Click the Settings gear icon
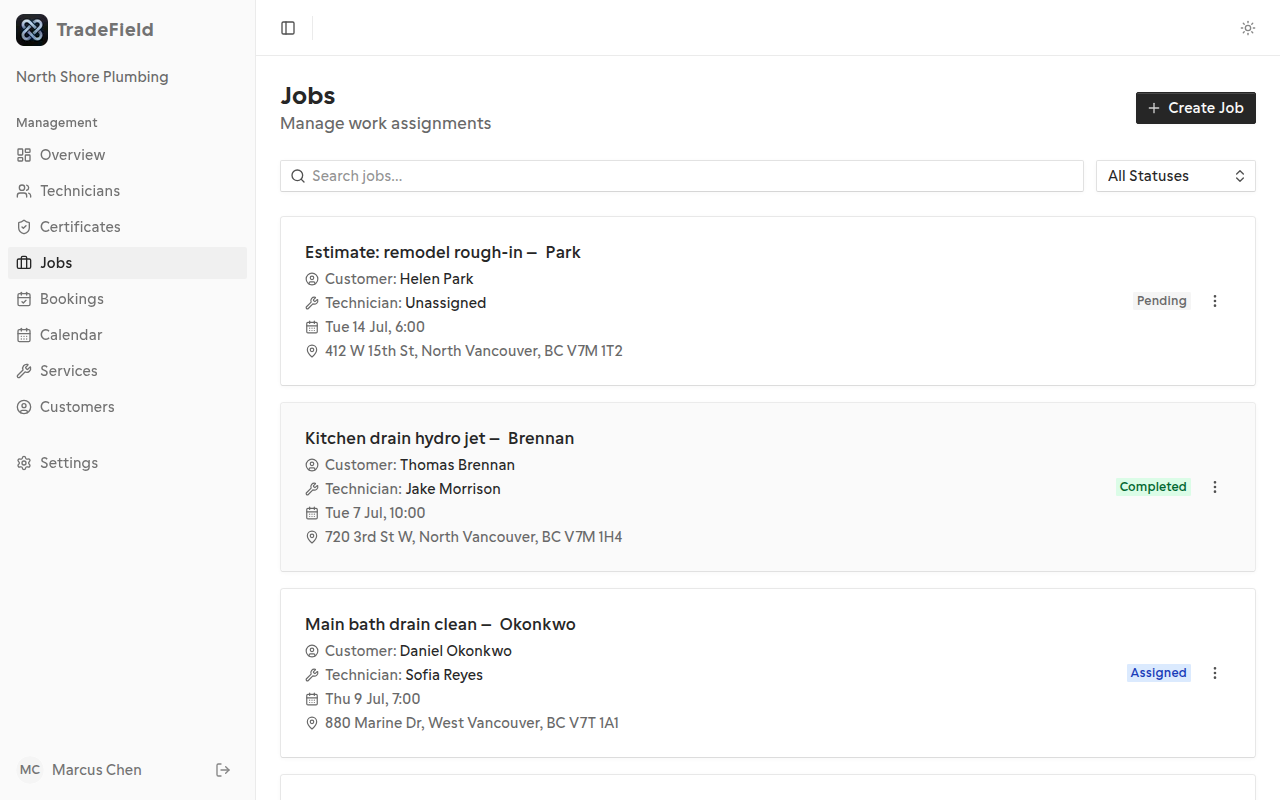The image size is (1280, 800). pyautogui.click(x=24, y=463)
